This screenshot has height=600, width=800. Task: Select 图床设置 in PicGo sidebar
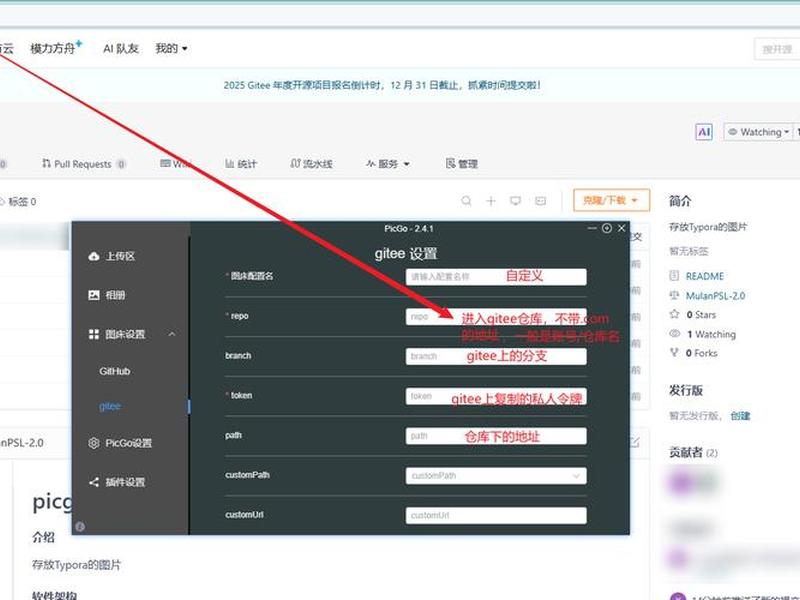point(117,334)
